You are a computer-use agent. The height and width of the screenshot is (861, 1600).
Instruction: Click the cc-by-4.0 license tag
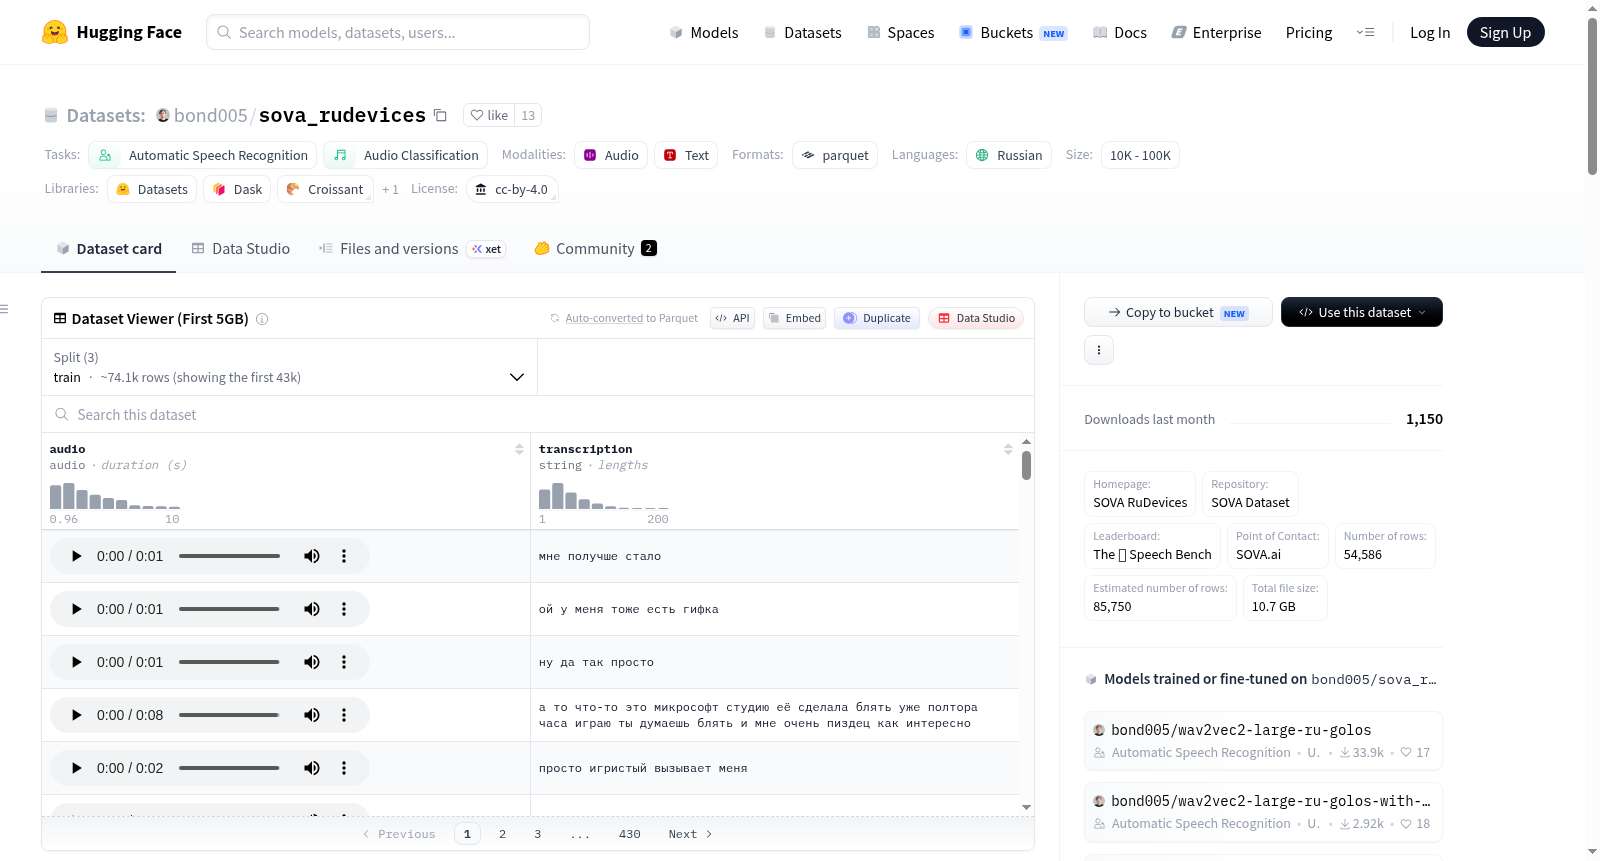click(512, 189)
